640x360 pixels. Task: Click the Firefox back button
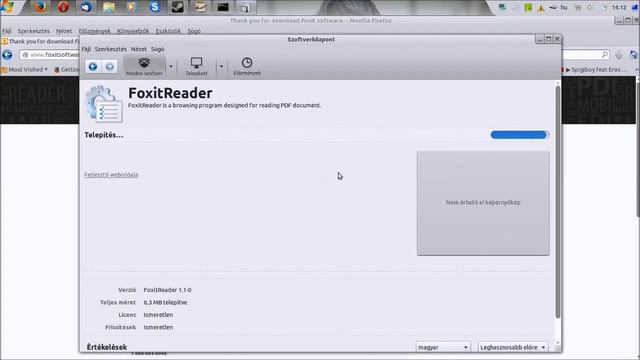tap(7, 55)
